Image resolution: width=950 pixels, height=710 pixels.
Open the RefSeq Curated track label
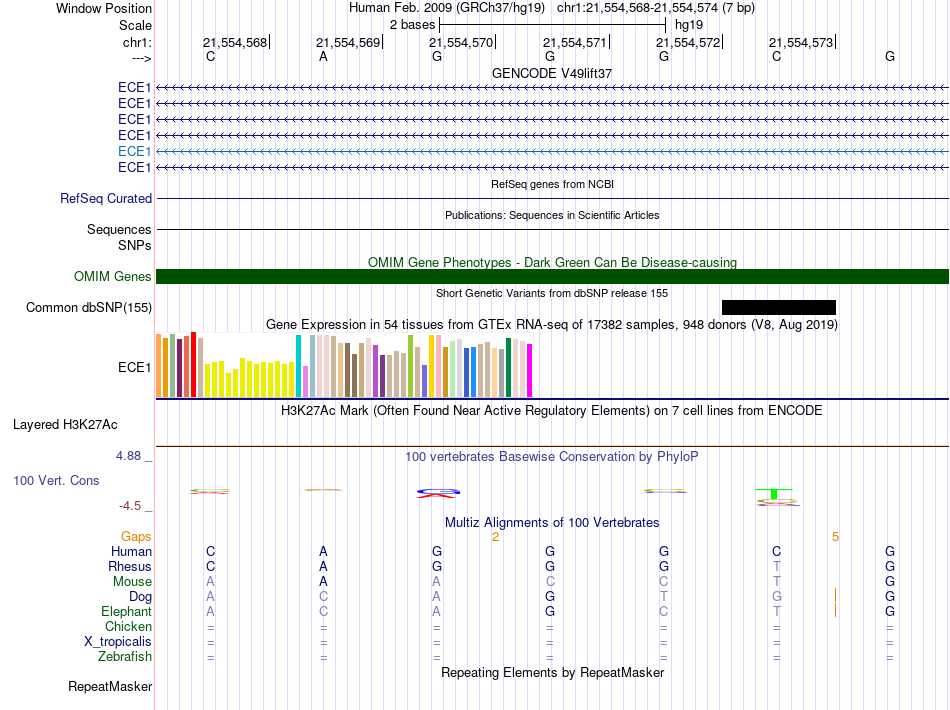pyautogui.click(x=106, y=199)
